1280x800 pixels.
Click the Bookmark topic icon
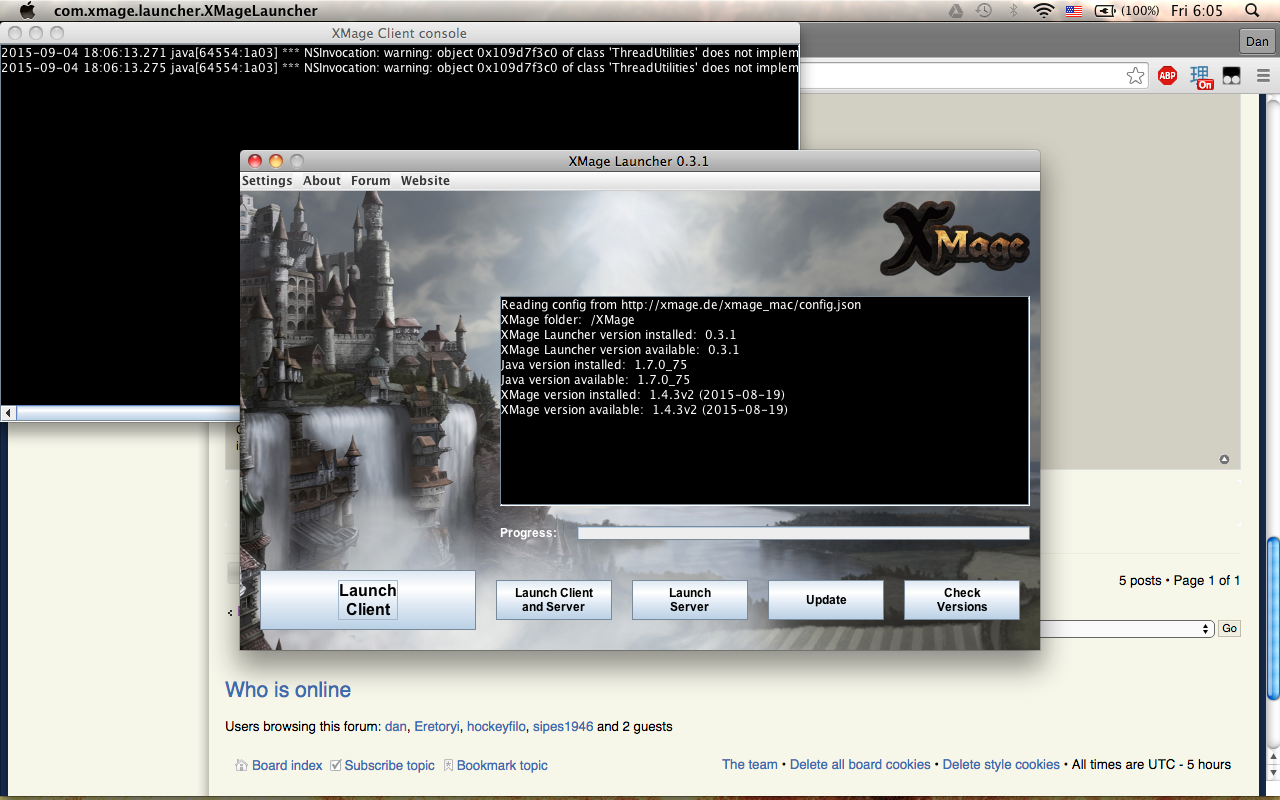pos(448,765)
